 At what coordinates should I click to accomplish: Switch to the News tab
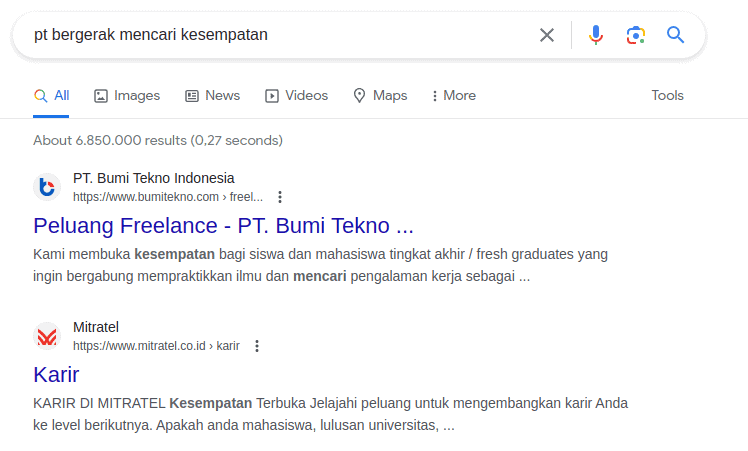[212, 96]
